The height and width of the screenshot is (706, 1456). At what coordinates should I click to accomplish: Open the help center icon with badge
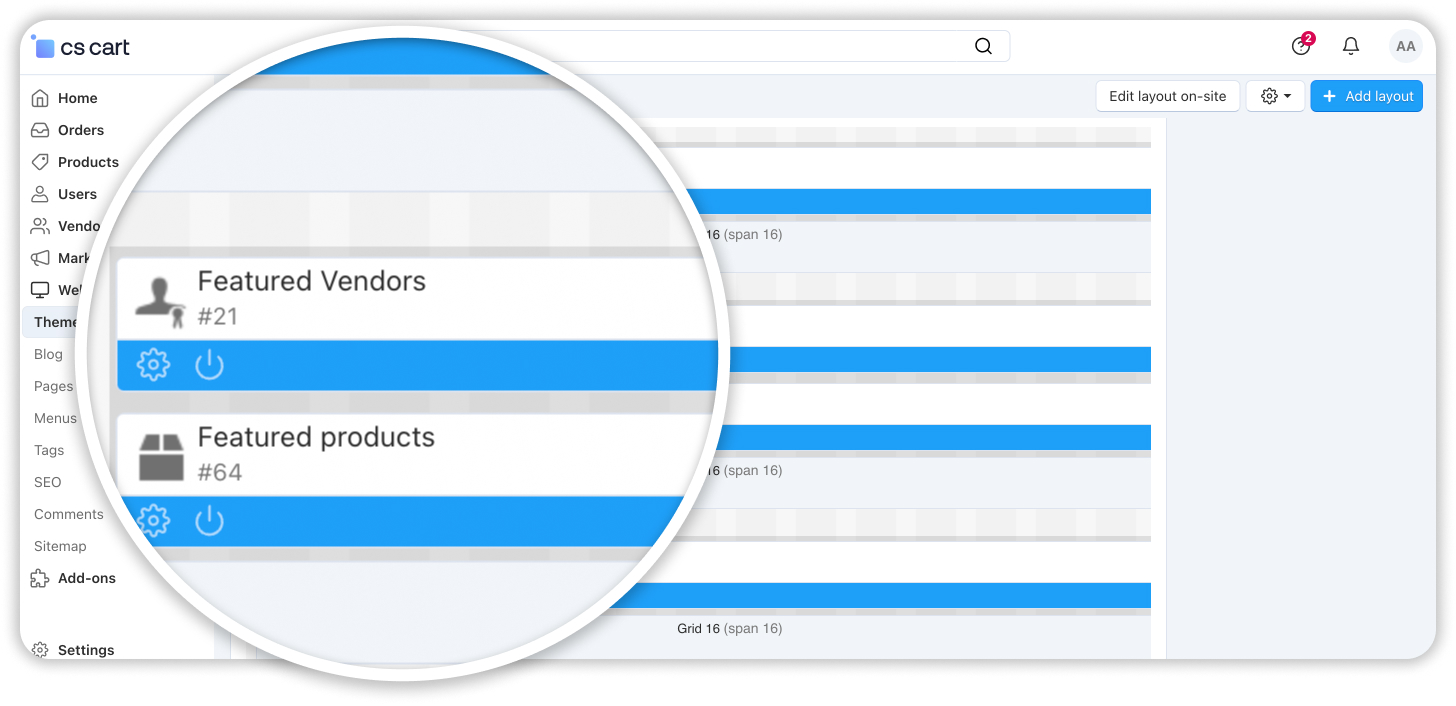(x=1300, y=46)
